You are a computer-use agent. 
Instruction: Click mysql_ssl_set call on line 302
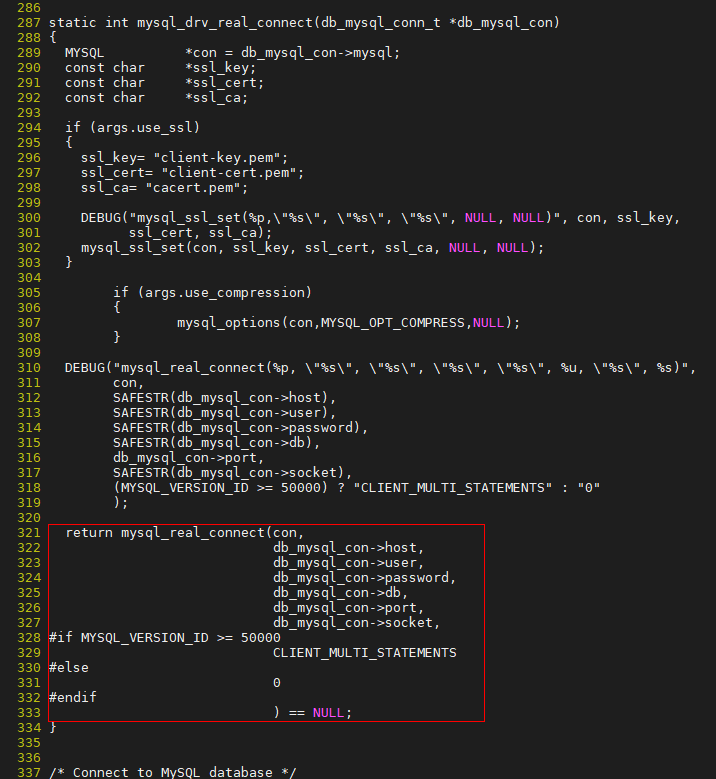point(313,248)
